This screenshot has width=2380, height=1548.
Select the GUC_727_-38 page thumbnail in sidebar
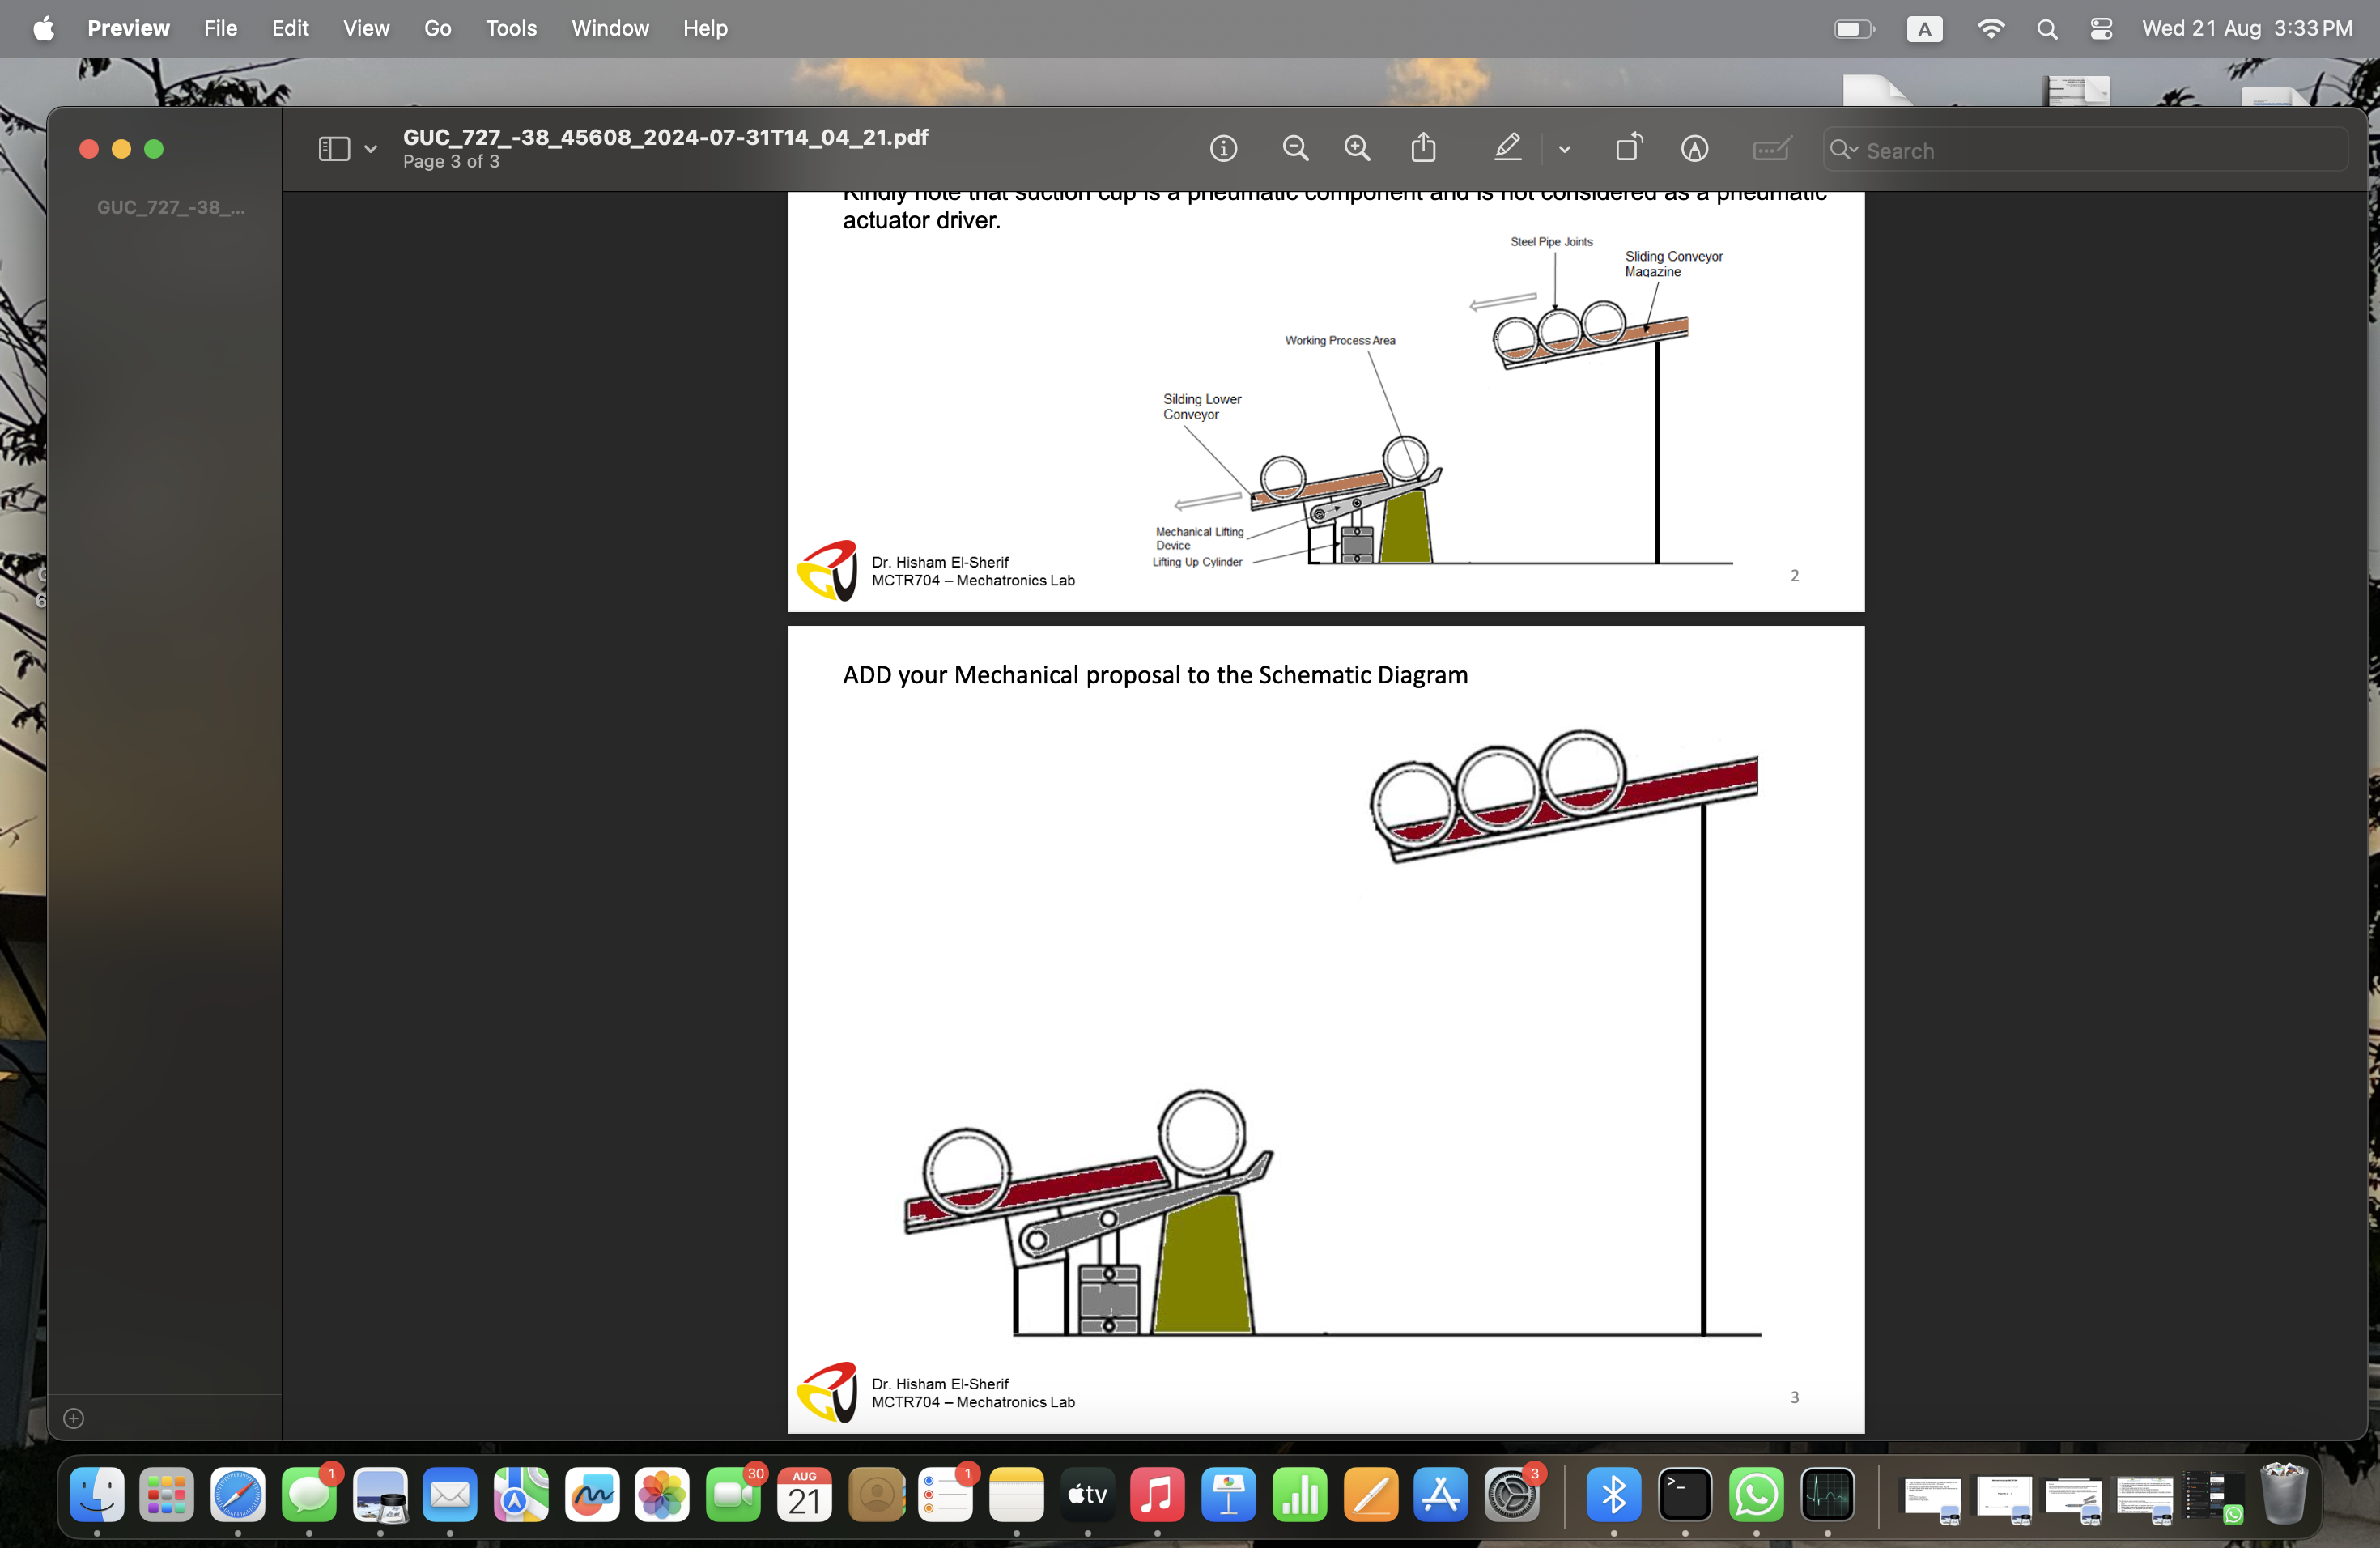tap(170, 207)
